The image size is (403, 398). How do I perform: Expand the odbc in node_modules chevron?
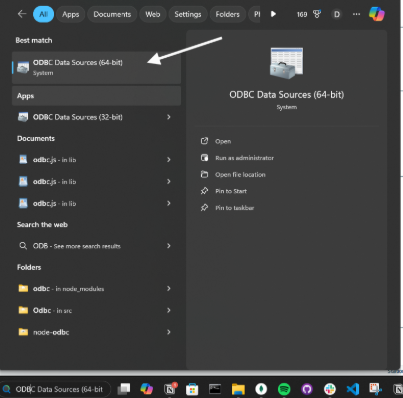169,289
